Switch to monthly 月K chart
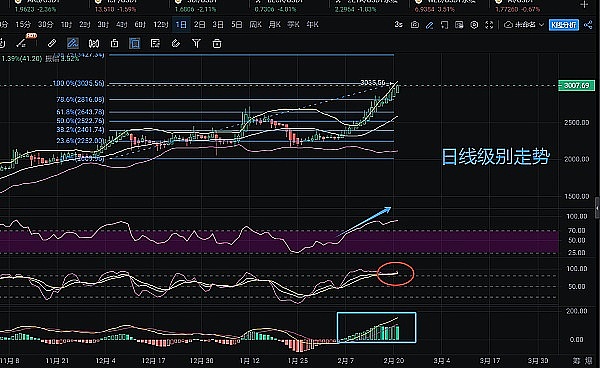Screen dimensions: 600x368 click(274, 25)
